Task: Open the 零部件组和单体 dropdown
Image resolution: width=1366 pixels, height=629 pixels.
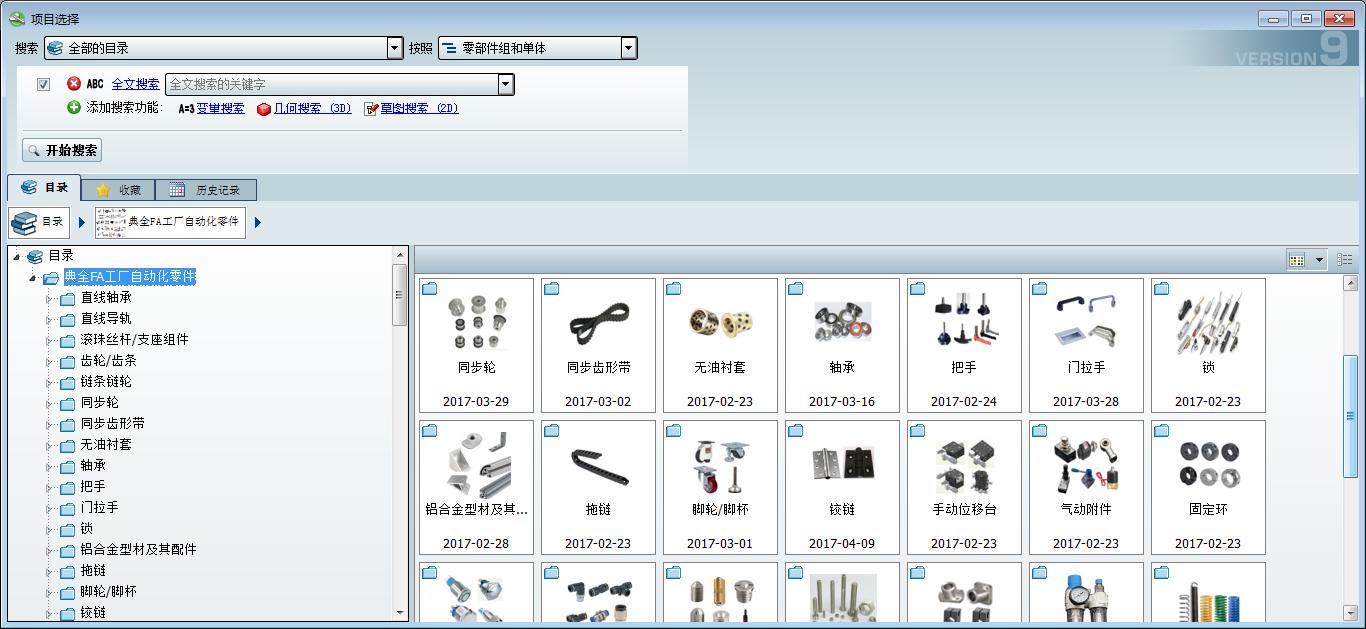Action: (x=628, y=48)
